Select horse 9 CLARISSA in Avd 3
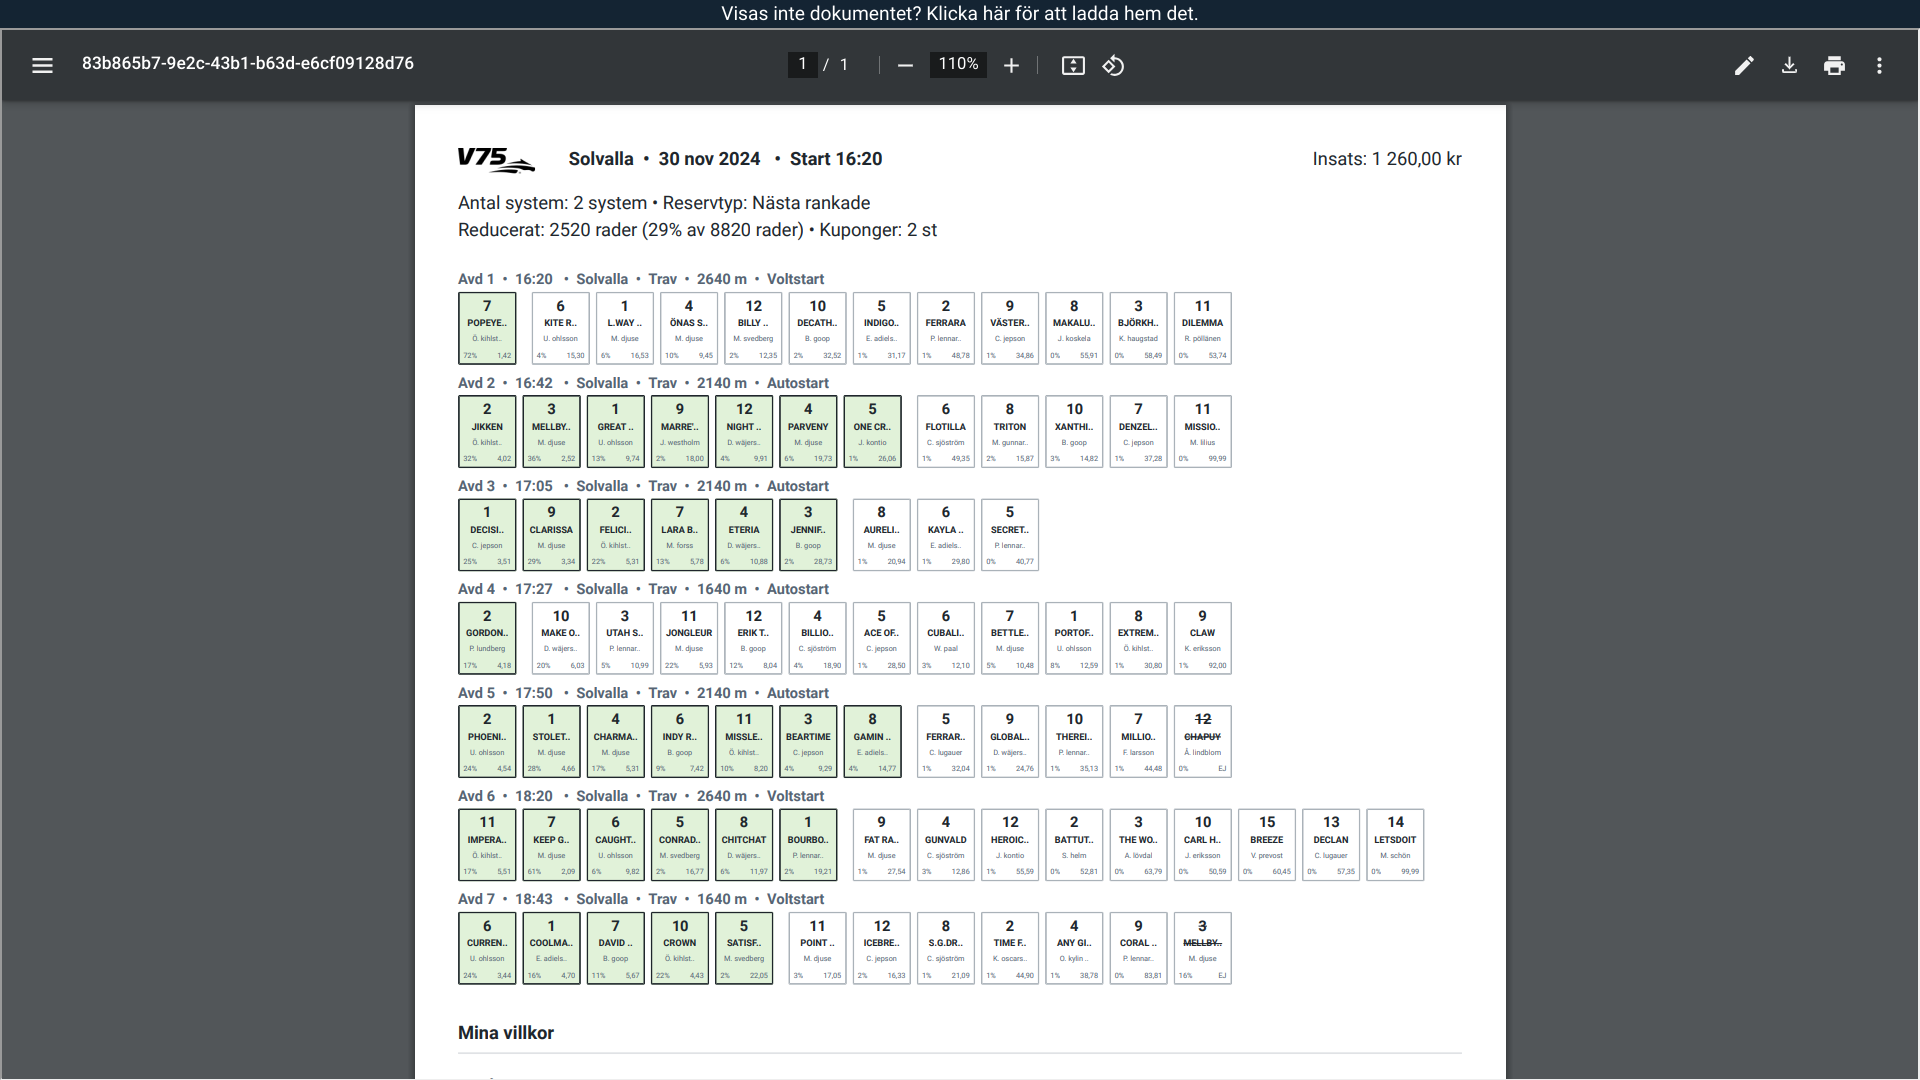 551,534
